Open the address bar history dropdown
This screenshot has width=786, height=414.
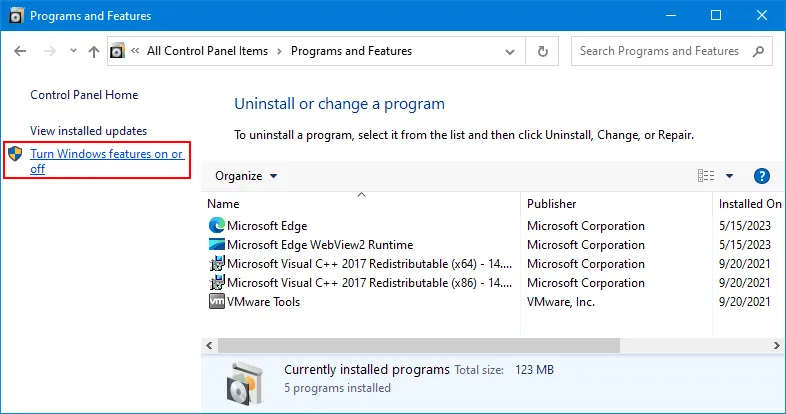point(510,51)
